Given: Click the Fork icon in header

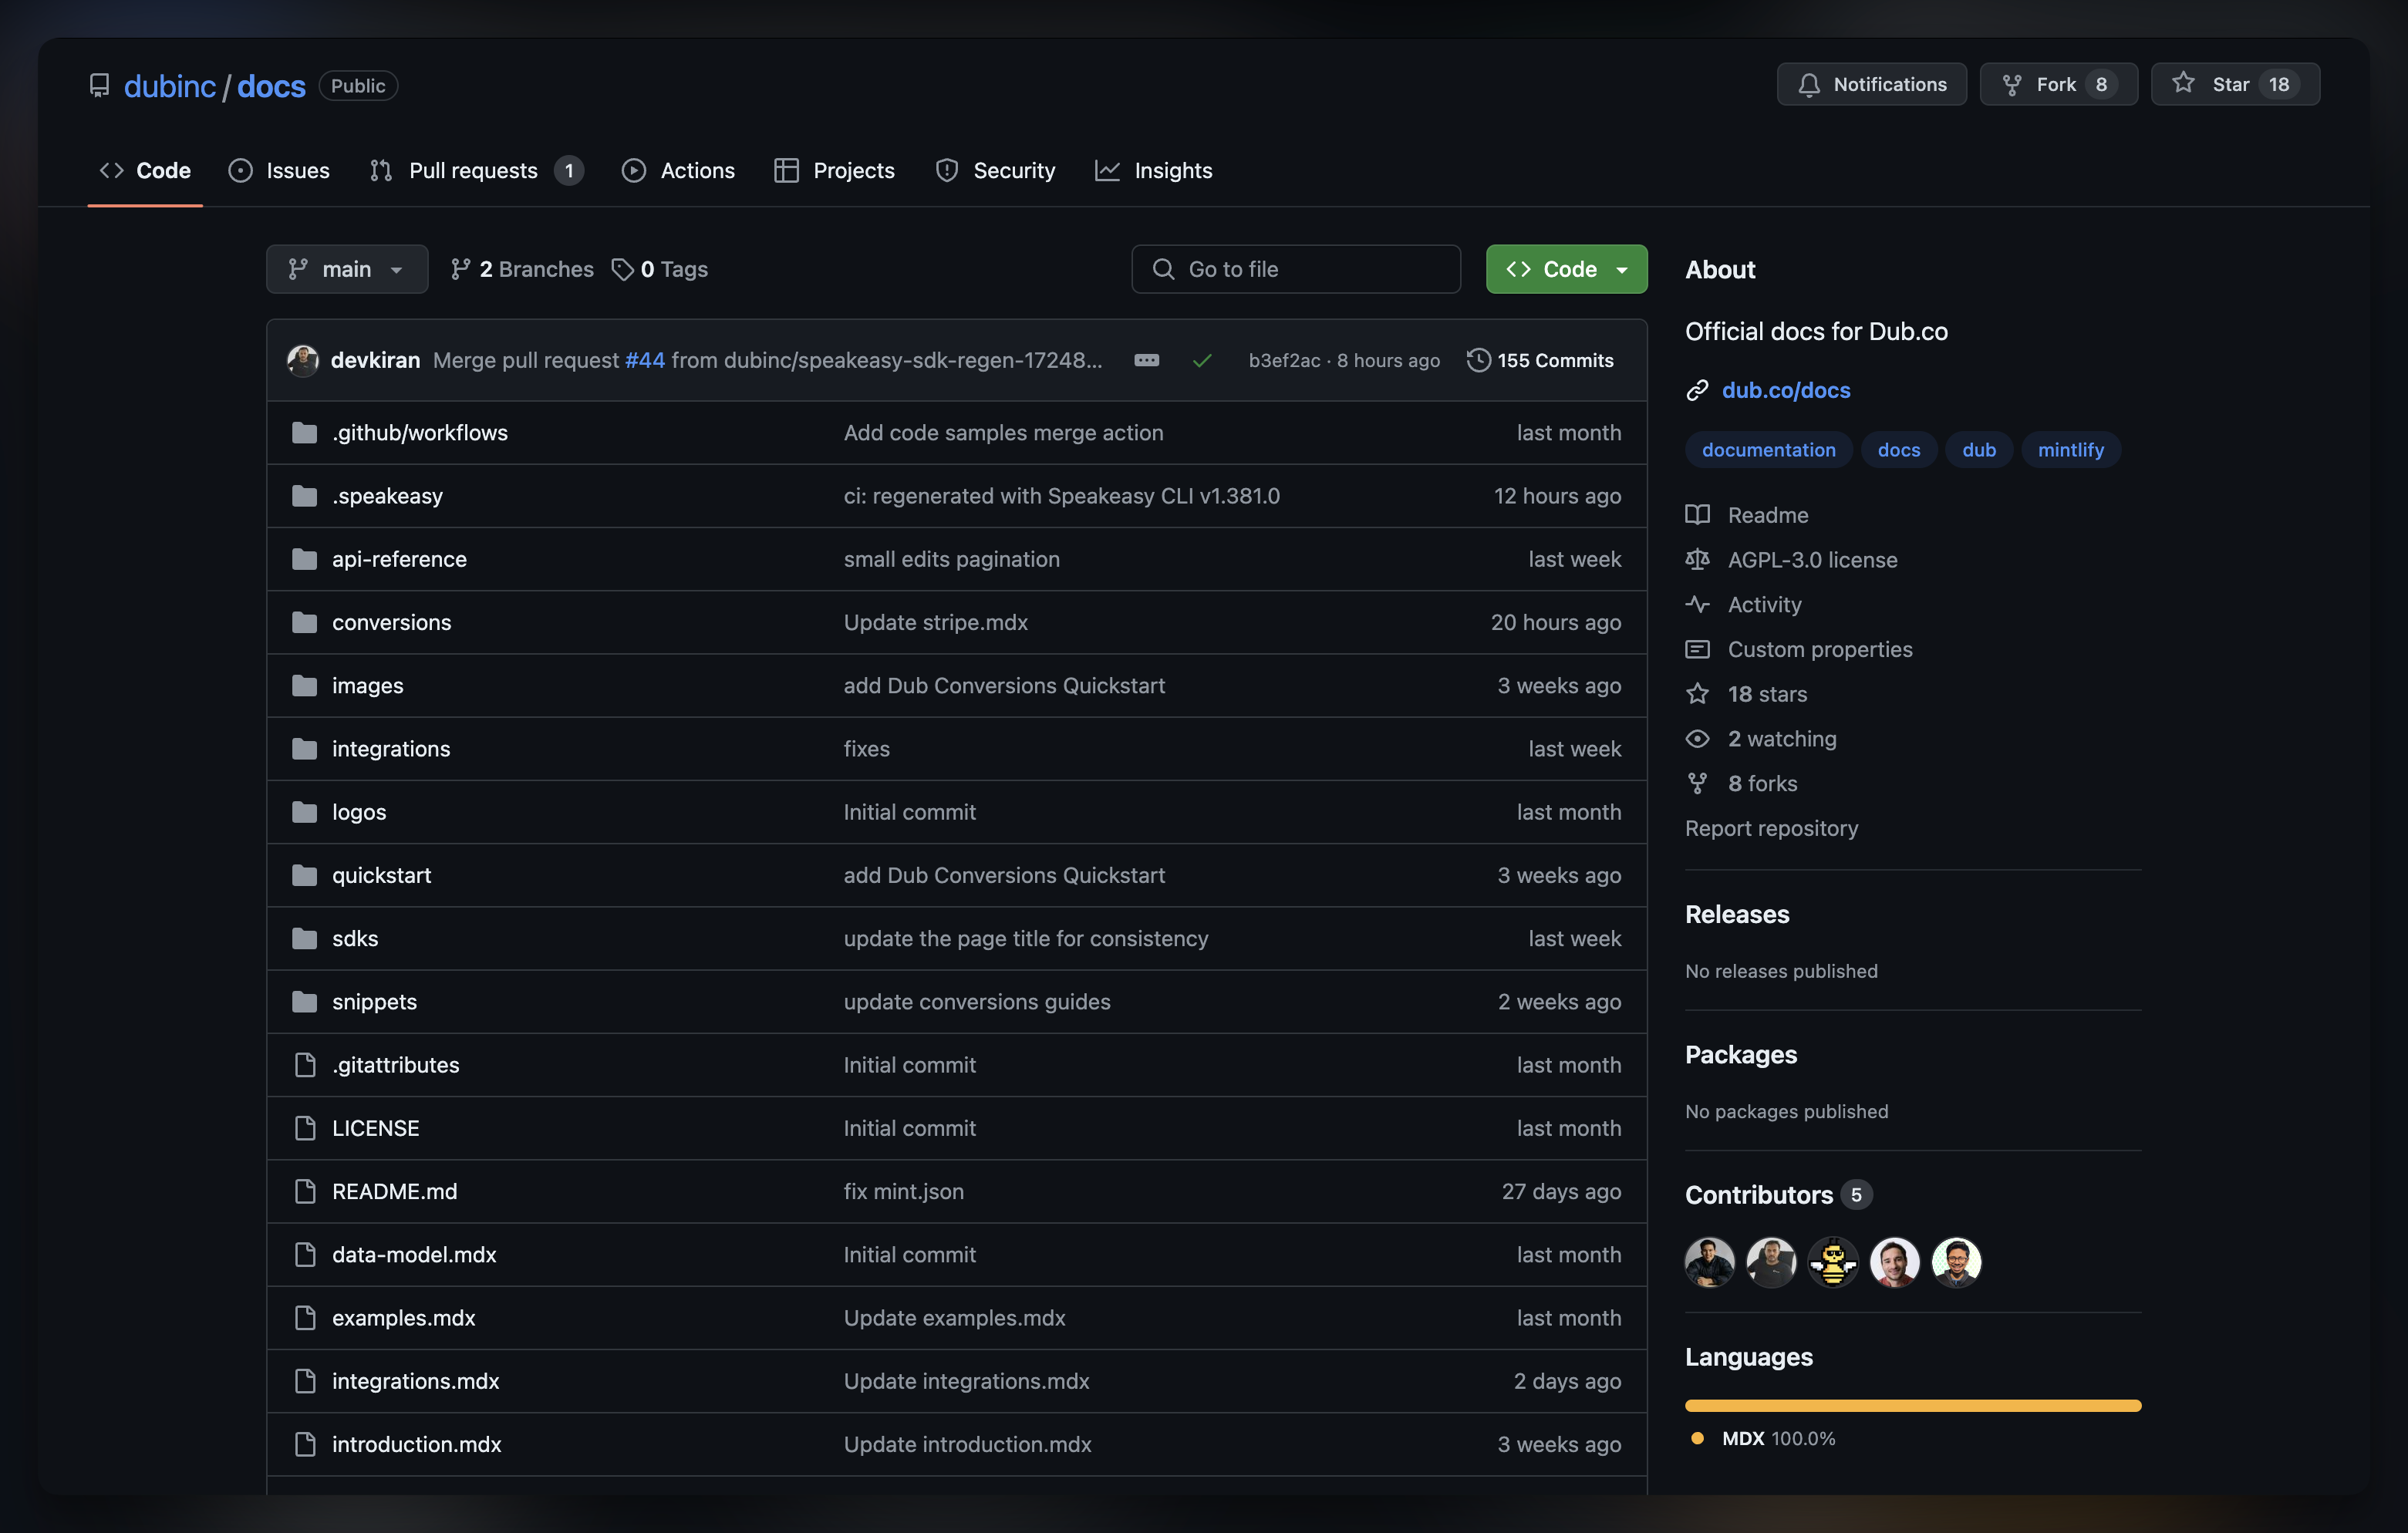Looking at the screenshot, I should [2012, 85].
